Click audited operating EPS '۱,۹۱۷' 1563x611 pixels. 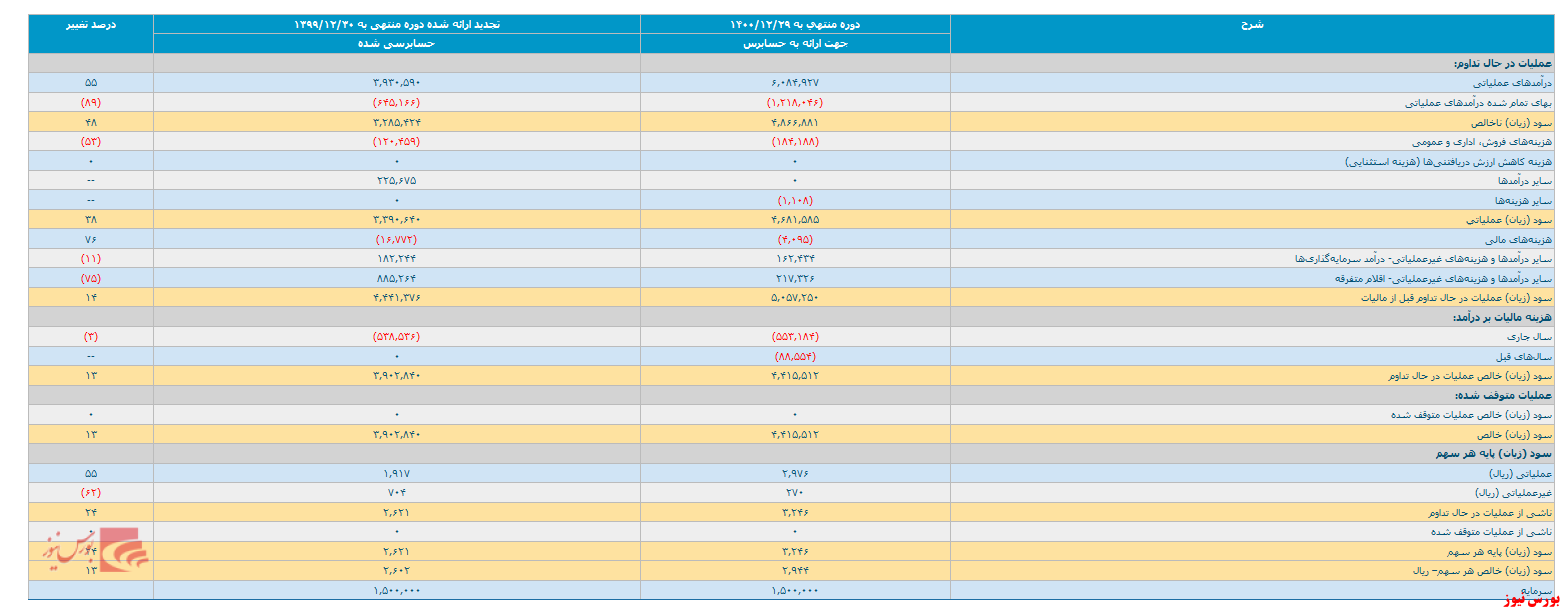point(397,474)
